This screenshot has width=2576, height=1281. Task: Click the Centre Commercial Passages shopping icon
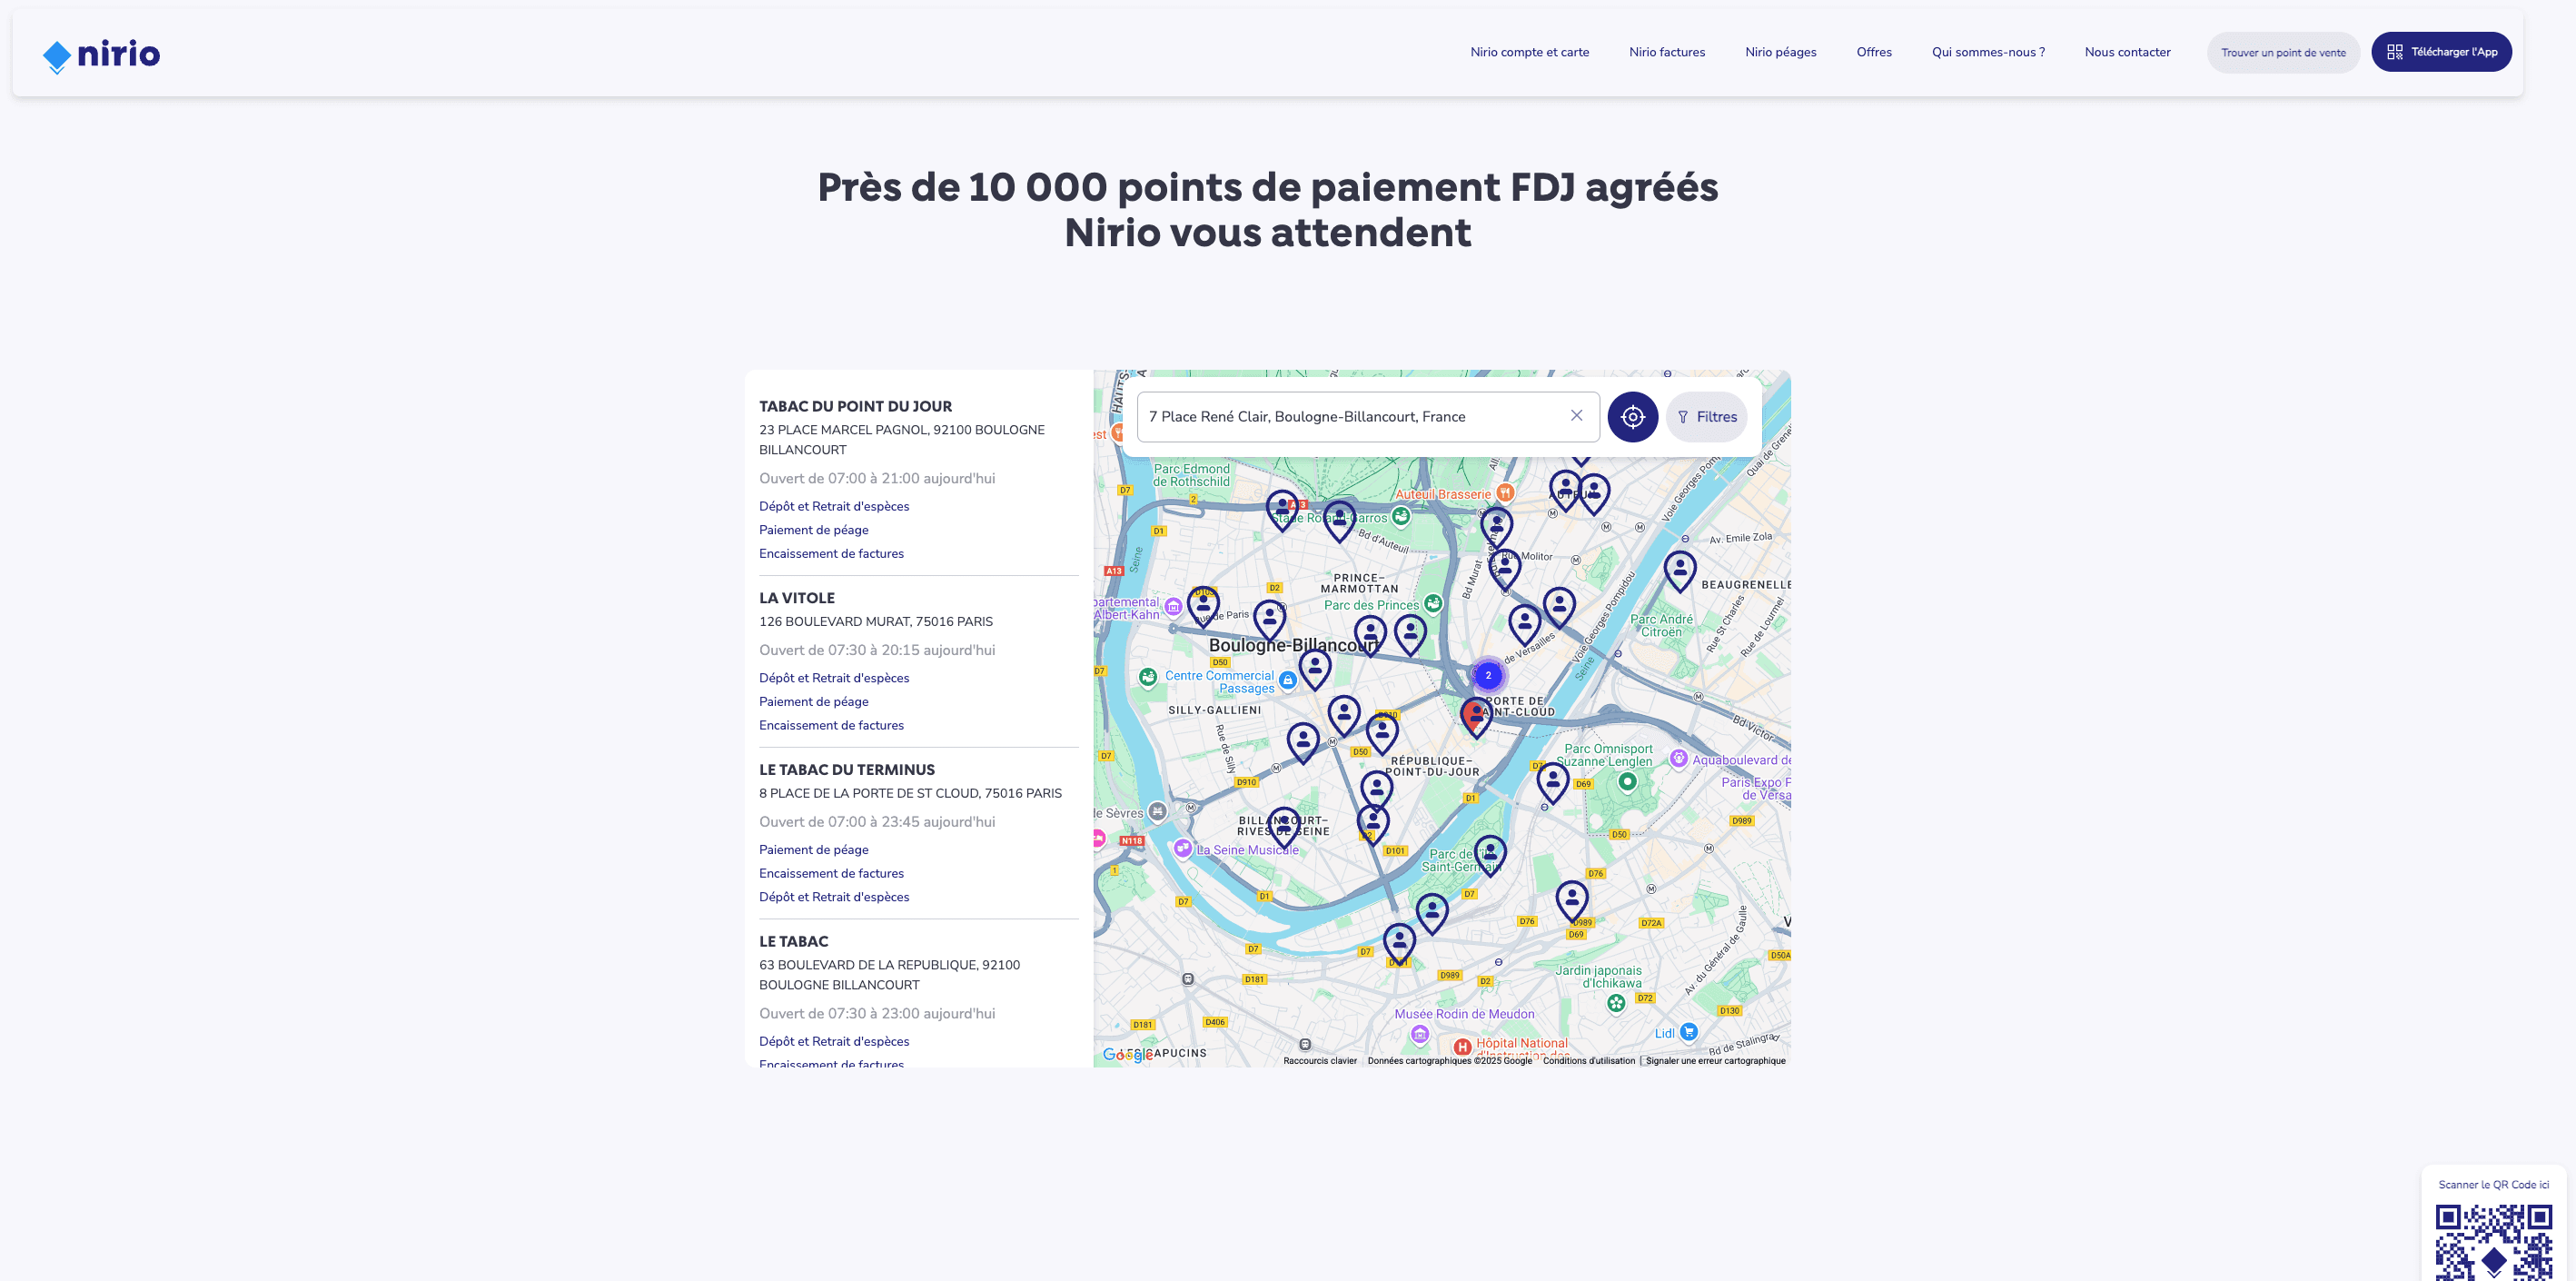[1288, 680]
